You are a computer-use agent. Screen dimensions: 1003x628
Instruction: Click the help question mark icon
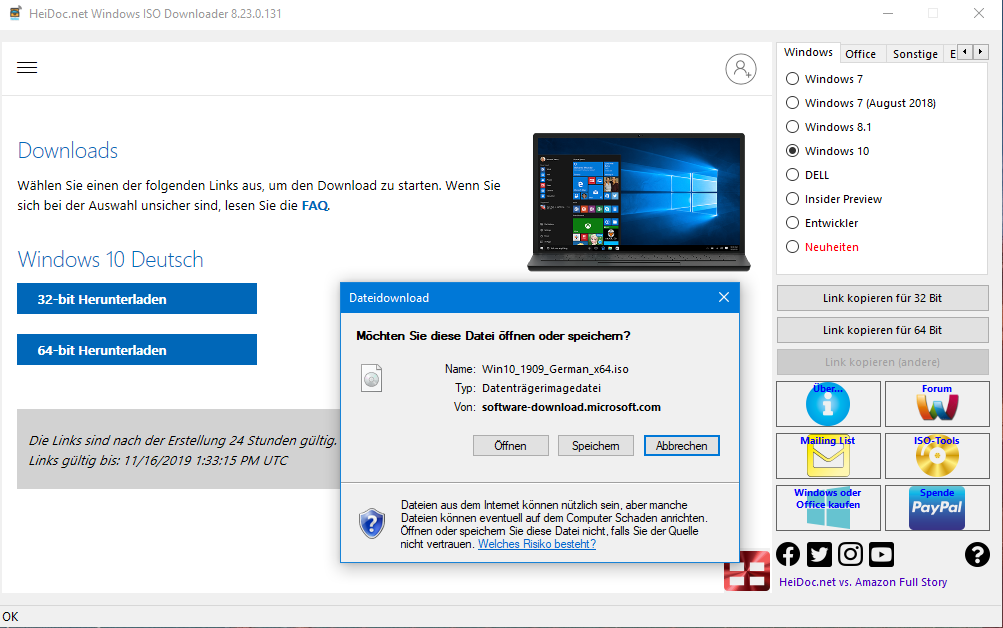977,554
